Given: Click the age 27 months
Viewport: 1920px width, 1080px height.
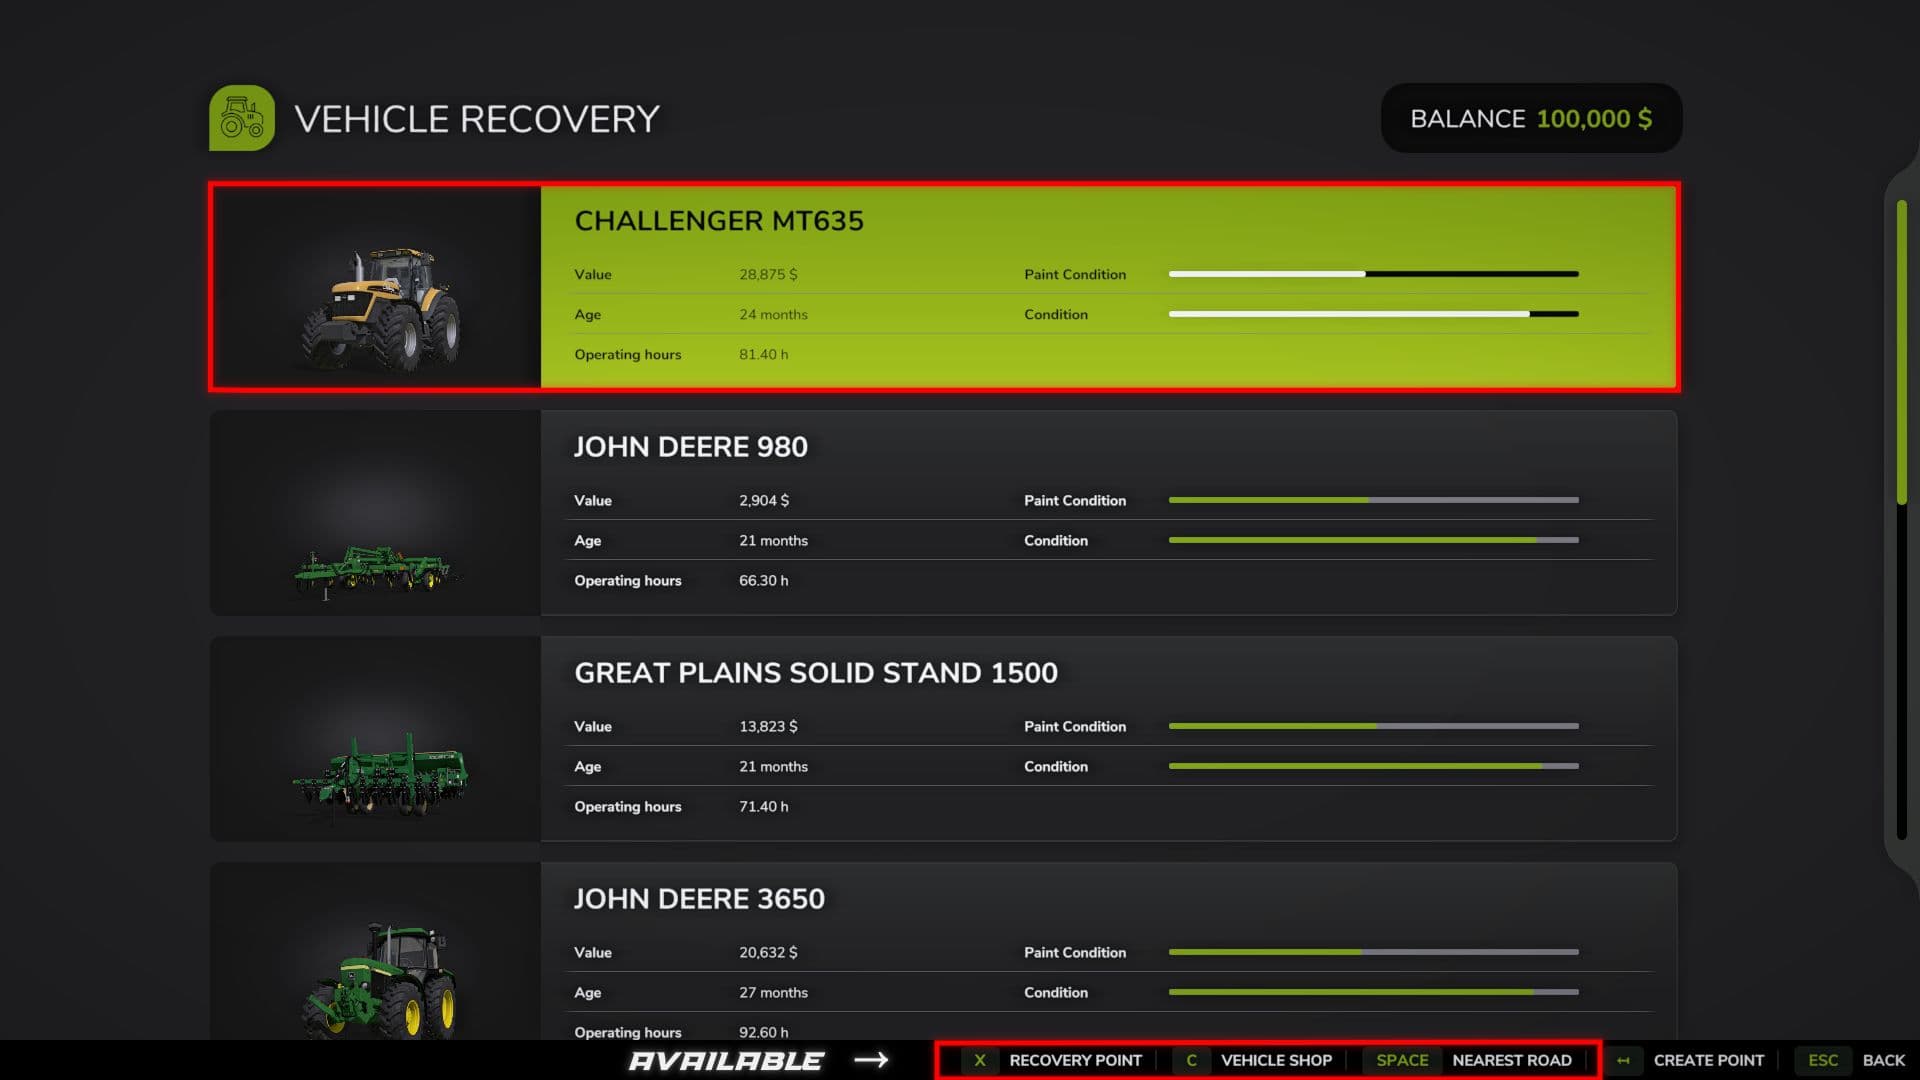Looking at the screenshot, I should click(x=773, y=992).
